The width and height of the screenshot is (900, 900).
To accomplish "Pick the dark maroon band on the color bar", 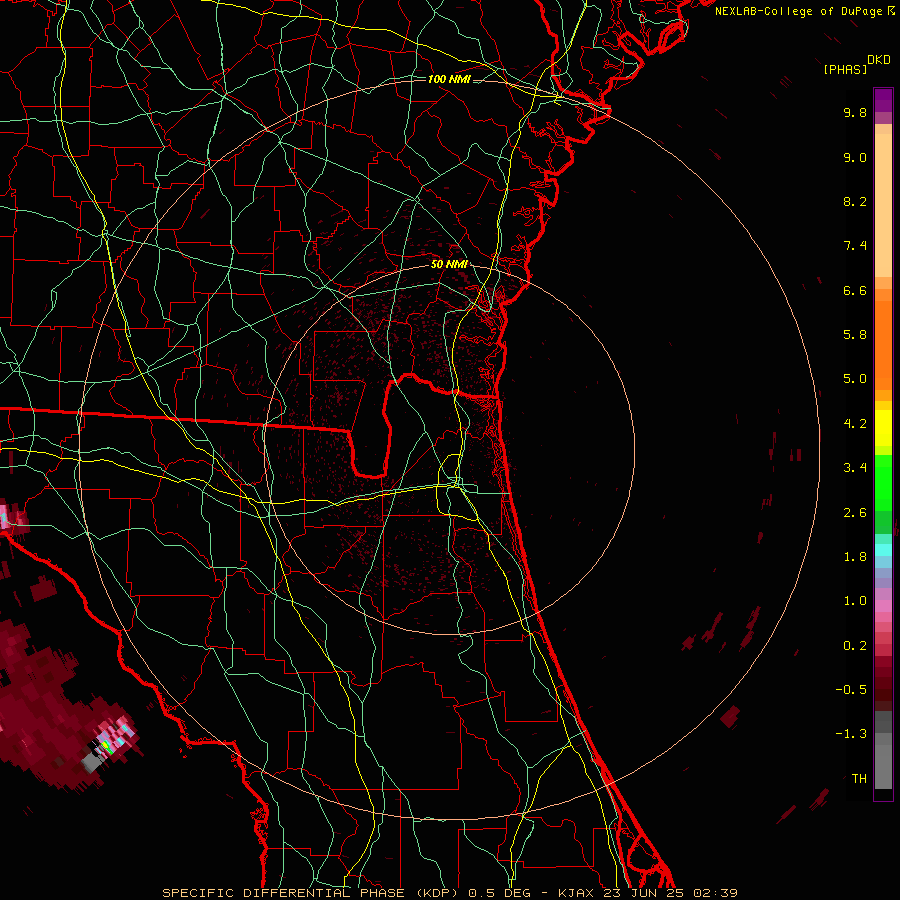I will click(x=883, y=683).
